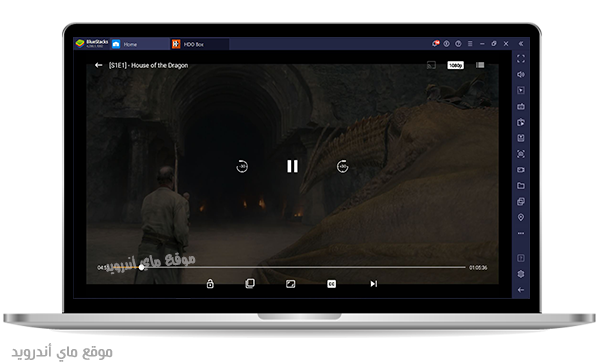Image resolution: width=600 pixels, height=362 pixels.
Task: Open the BlueStacks help icon
Action: tap(458, 44)
